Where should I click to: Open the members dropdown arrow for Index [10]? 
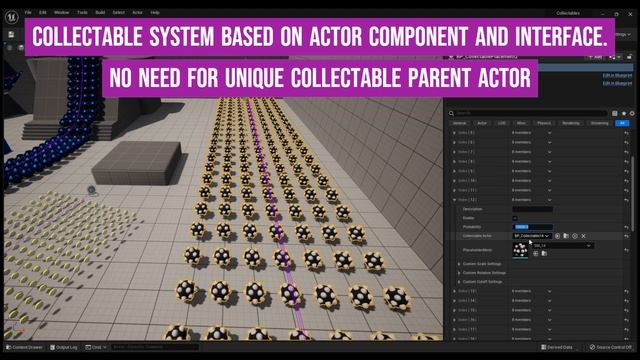(x=549, y=181)
